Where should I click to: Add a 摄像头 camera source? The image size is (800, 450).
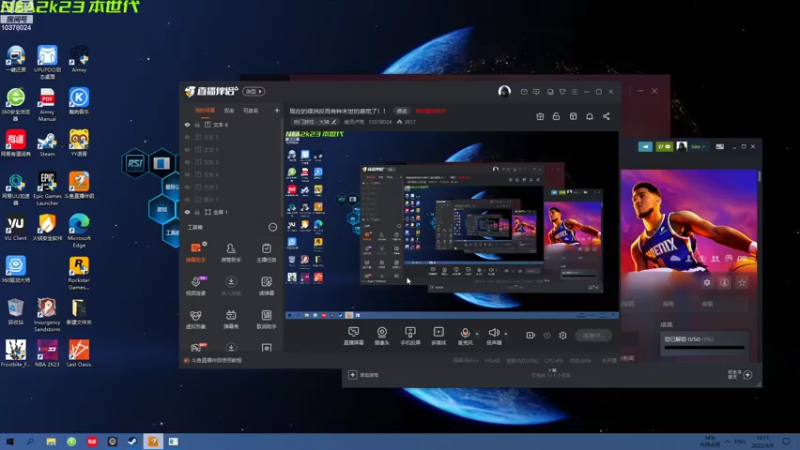pos(382,336)
